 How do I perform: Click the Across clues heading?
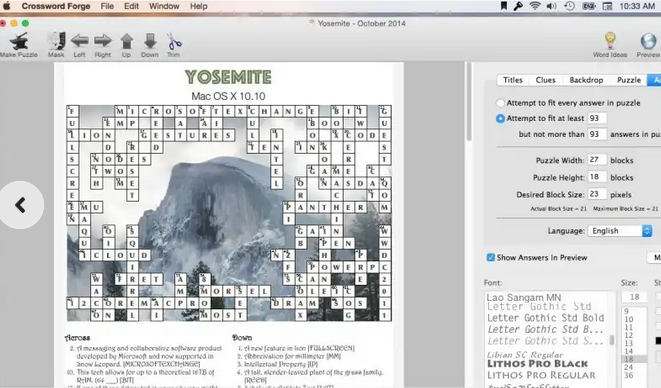78,337
